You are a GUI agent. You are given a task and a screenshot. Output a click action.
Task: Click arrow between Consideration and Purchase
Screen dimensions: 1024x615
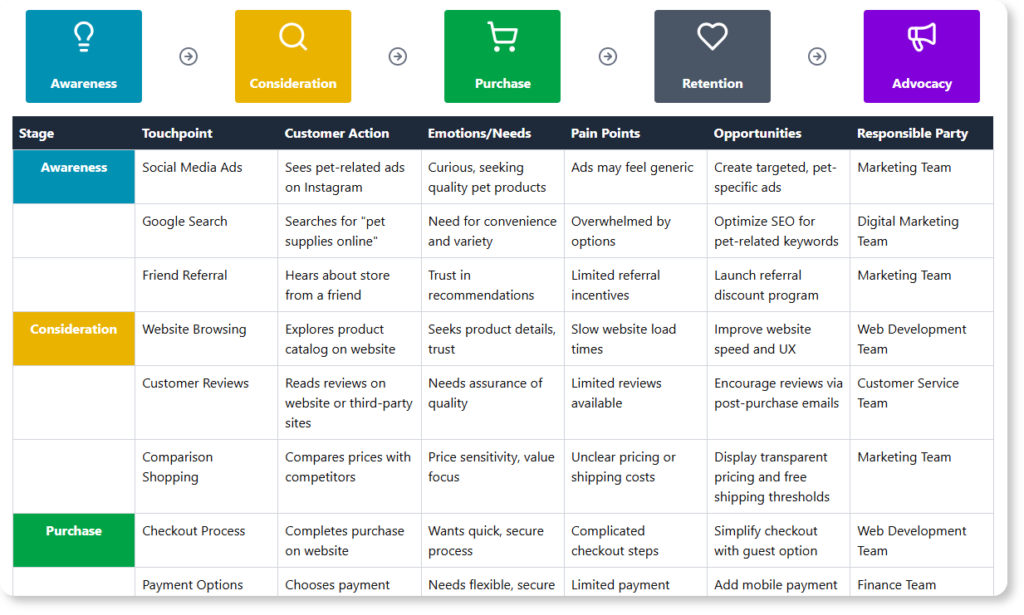(x=398, y=57)
